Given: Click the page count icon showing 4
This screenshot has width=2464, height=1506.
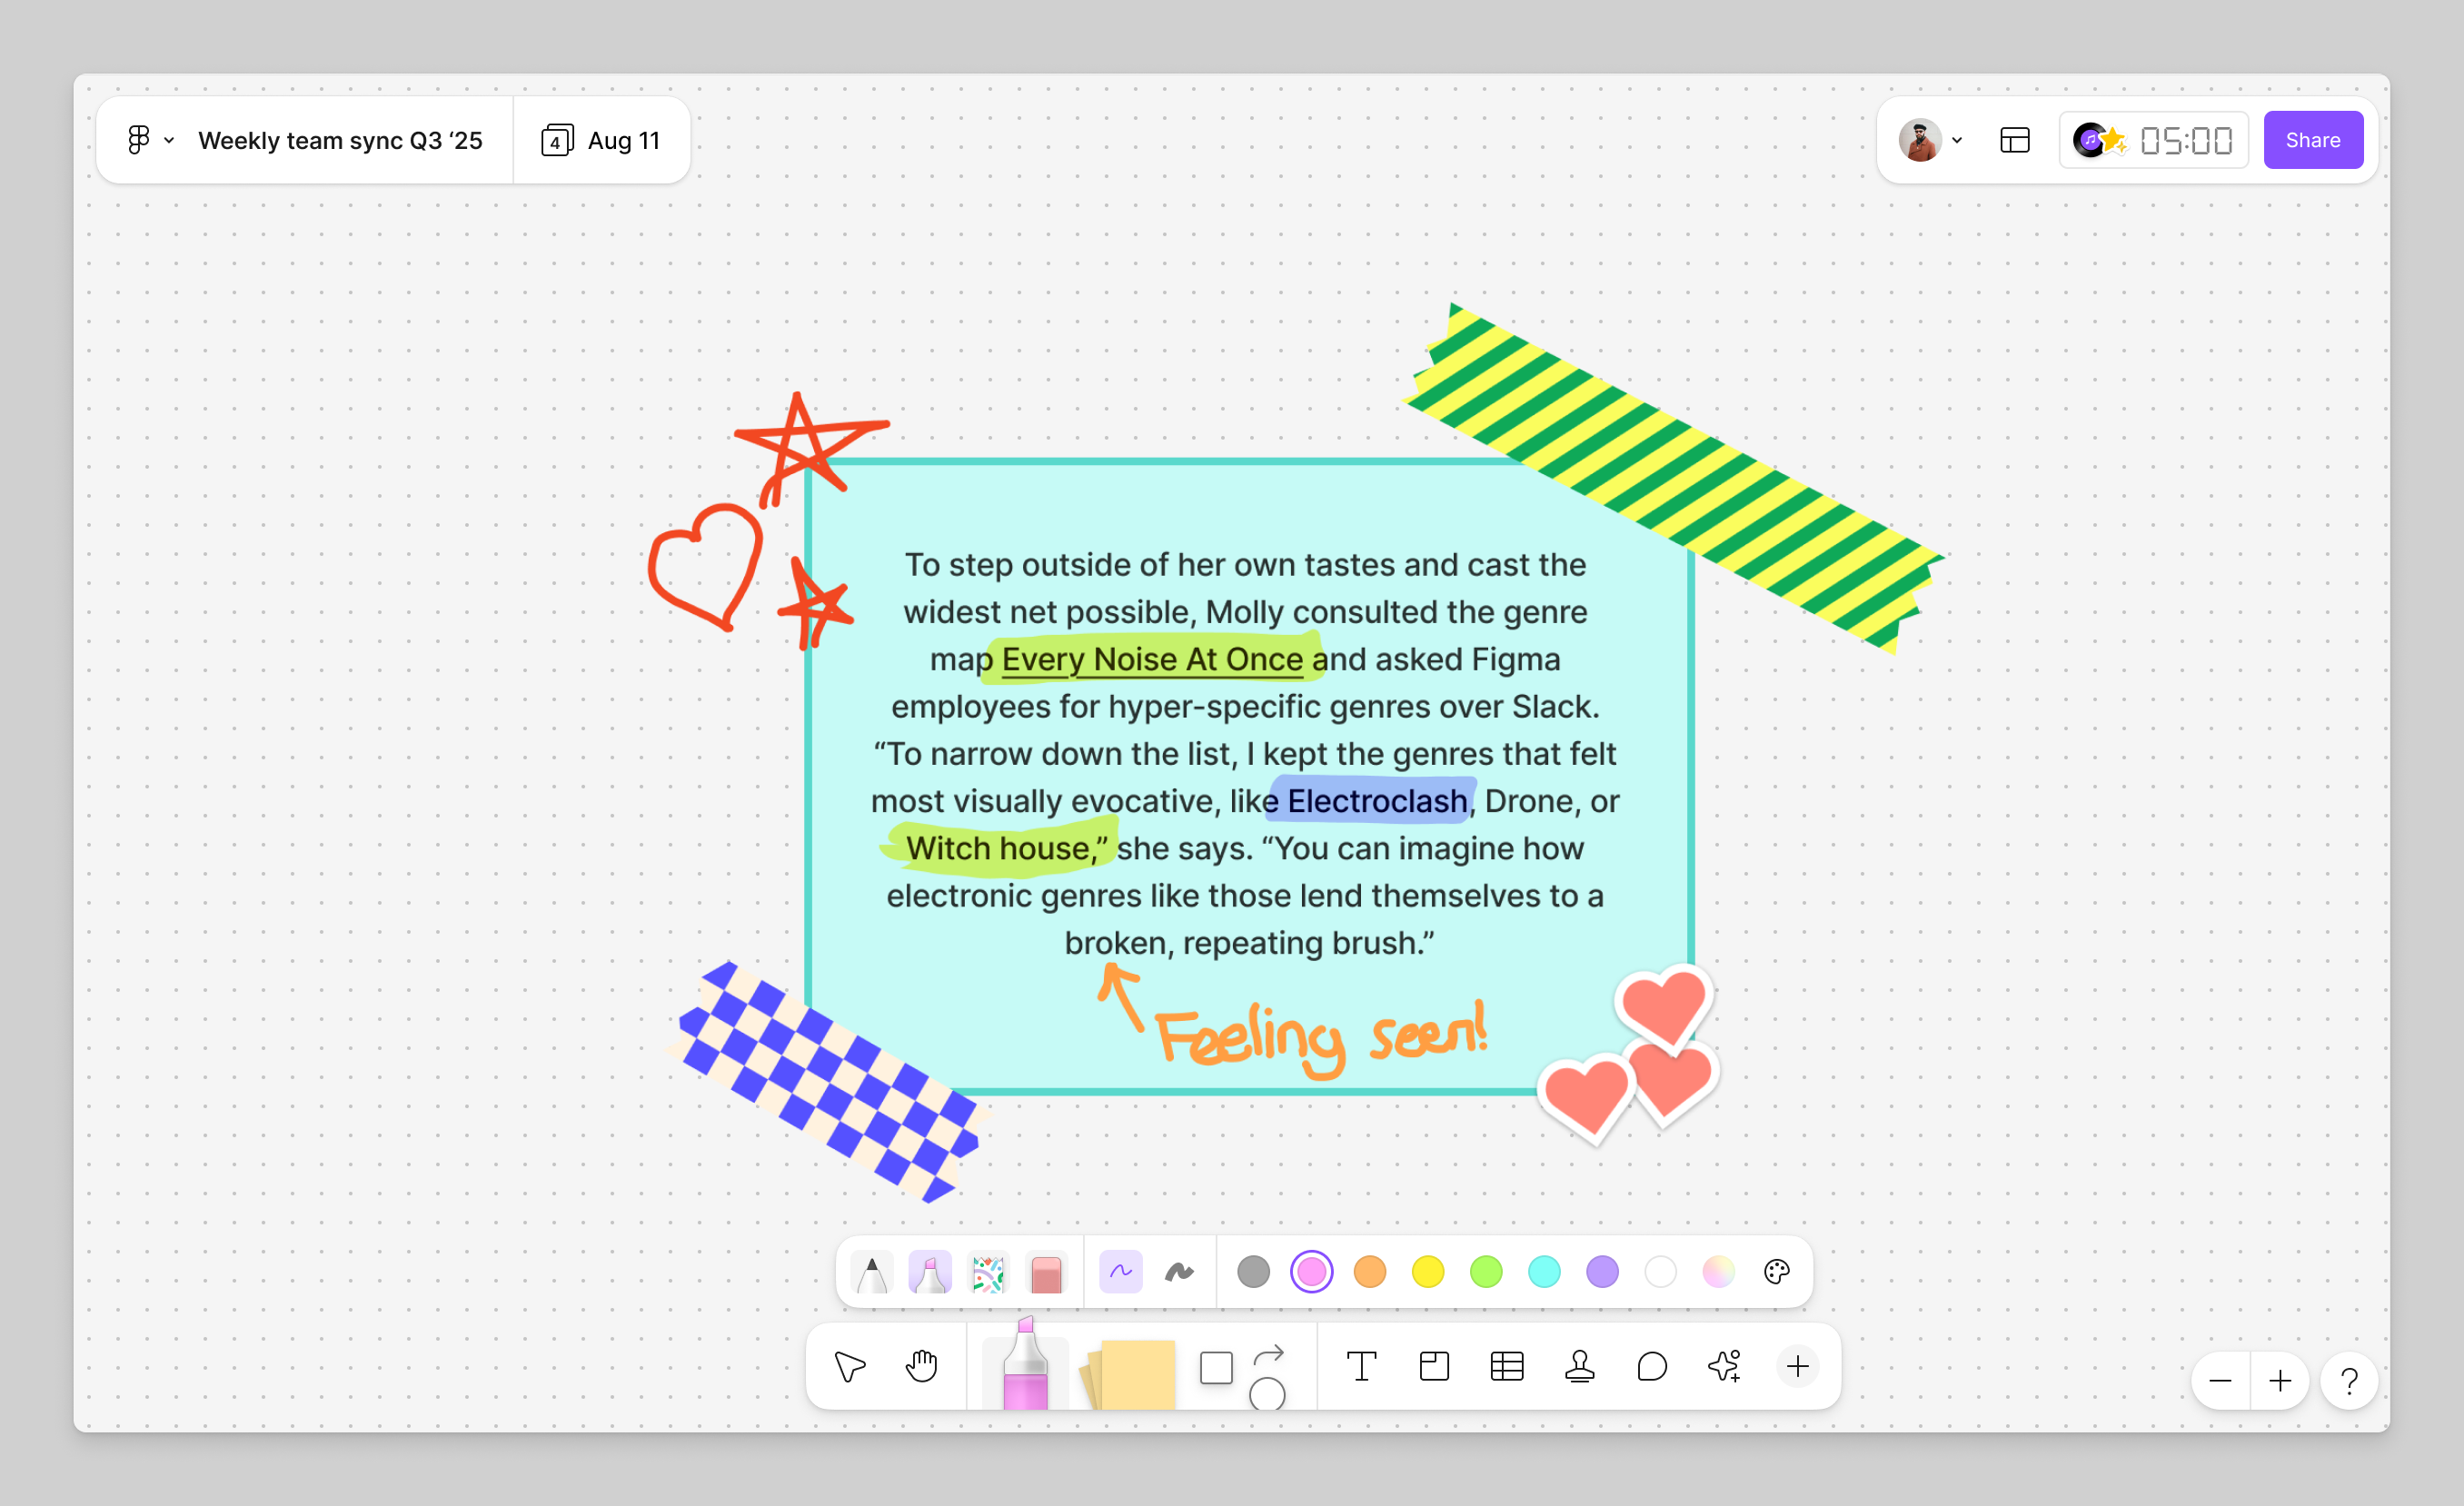Looking at the screenshot, I should (557, 141).
